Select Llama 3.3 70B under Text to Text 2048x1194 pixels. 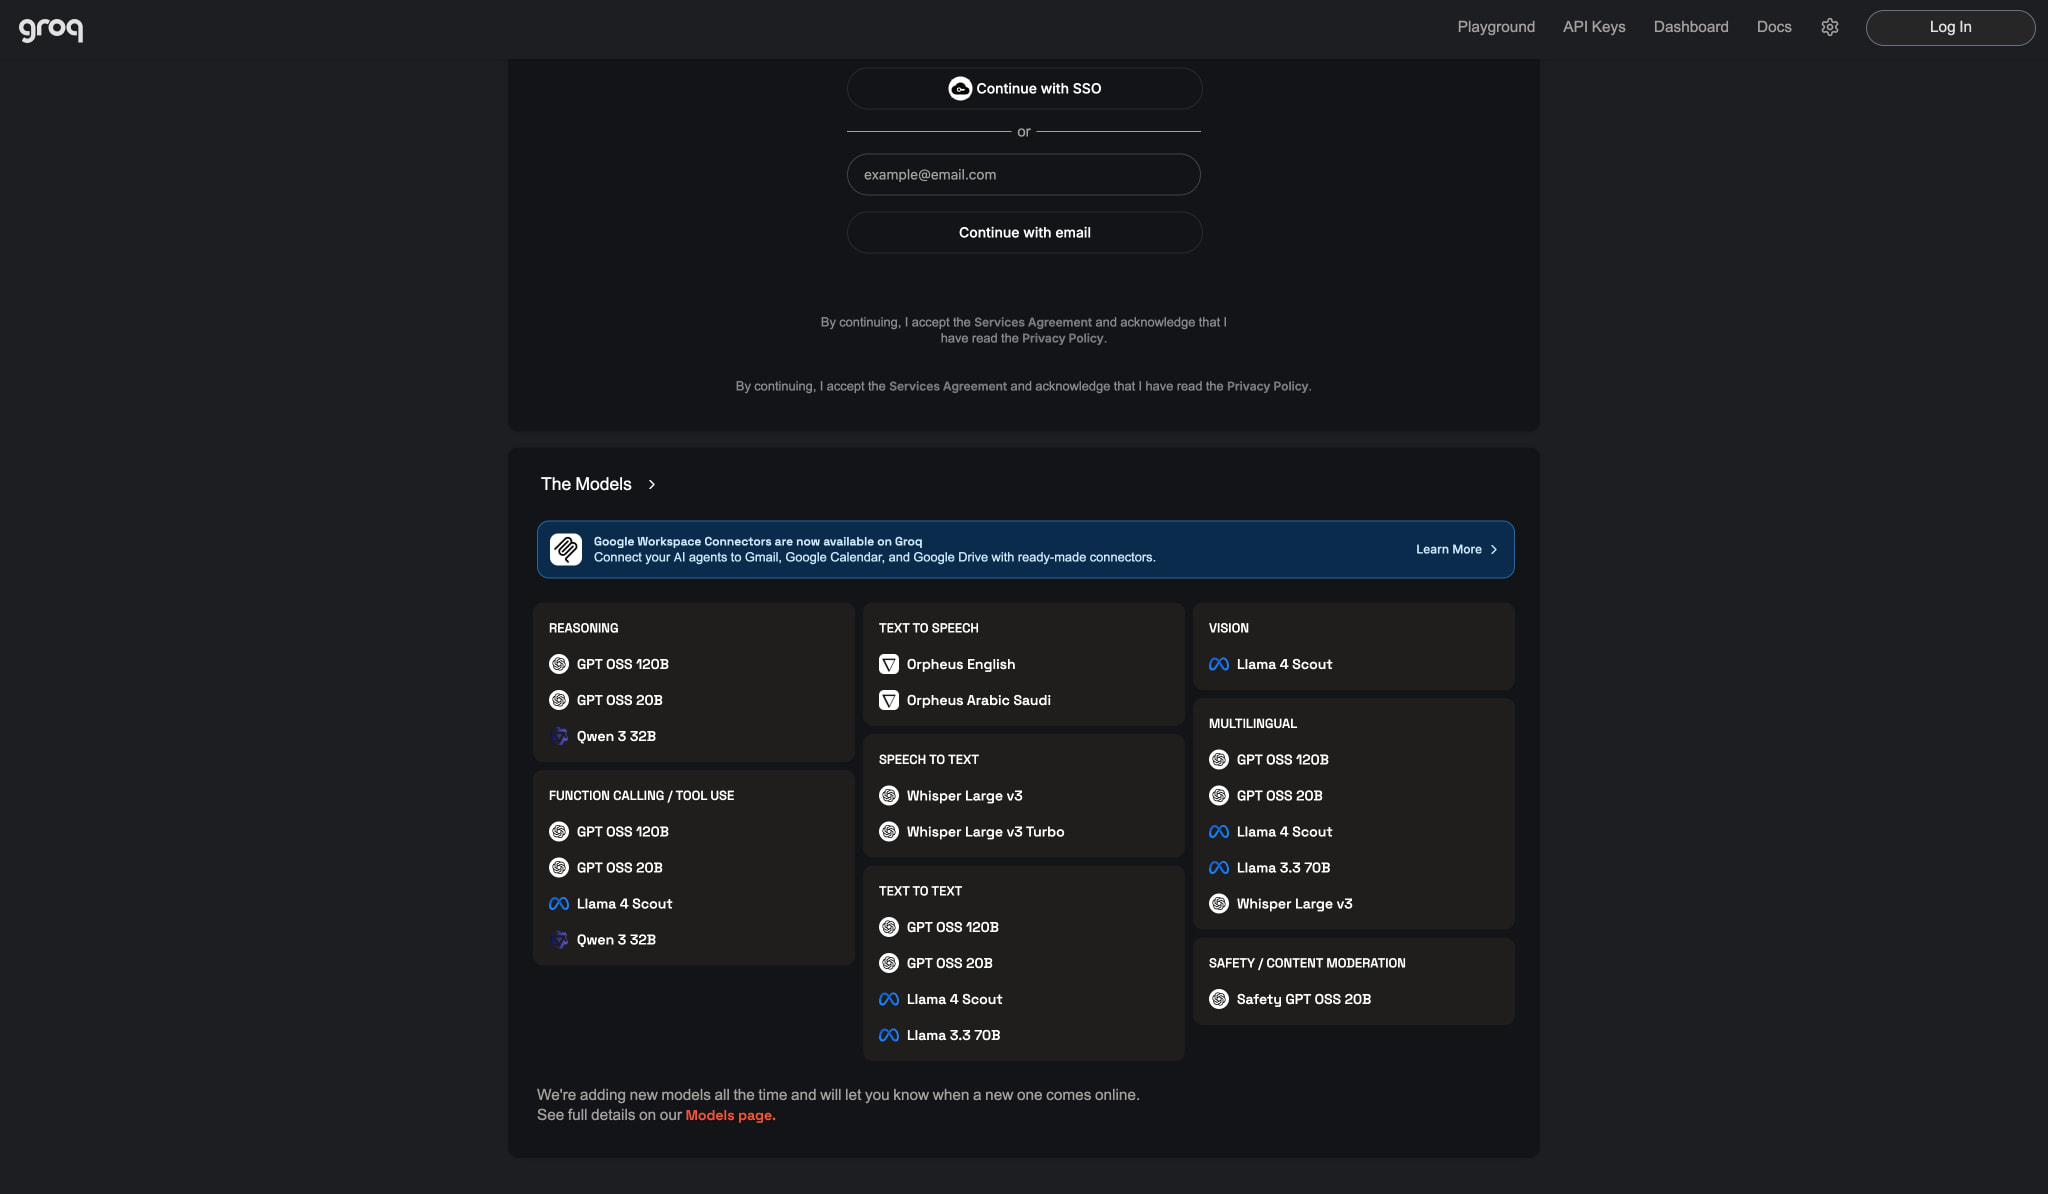pos(953,1035)
